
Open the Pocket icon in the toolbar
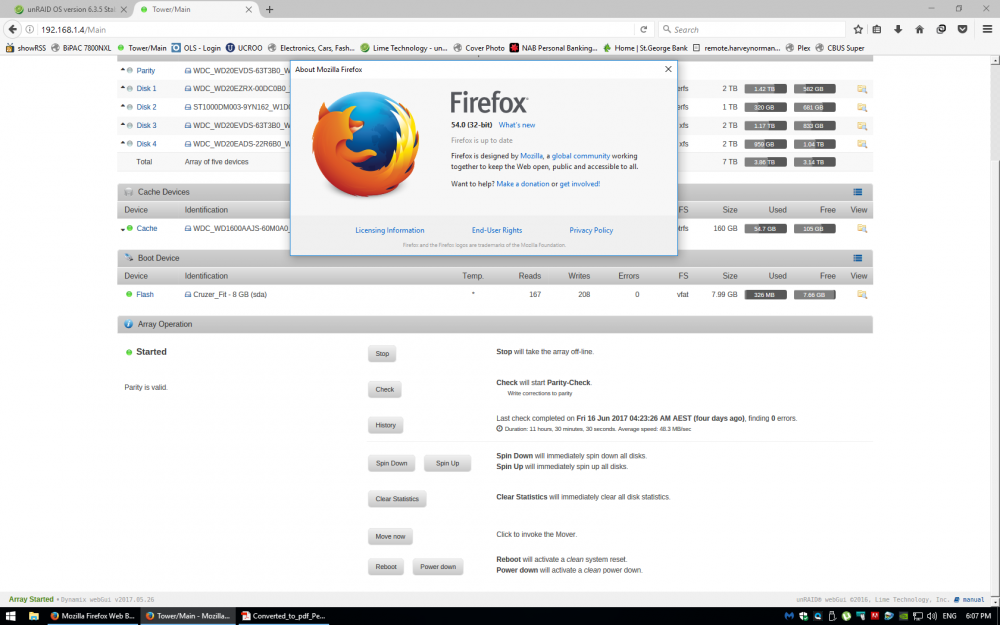[962, 29]
